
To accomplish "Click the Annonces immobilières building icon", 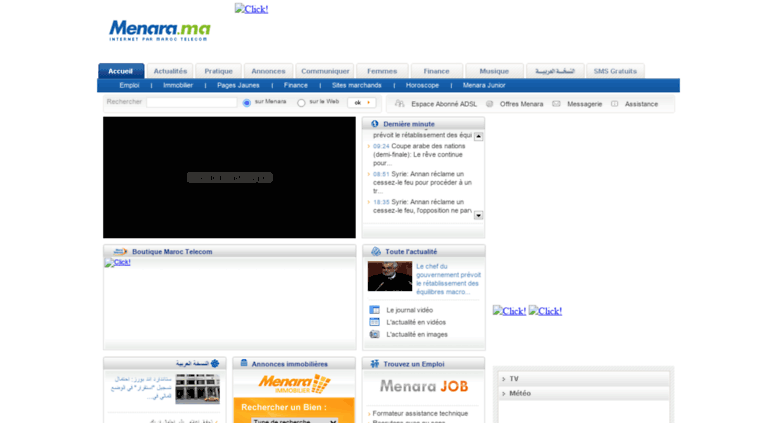I will (x=244, y=363).
